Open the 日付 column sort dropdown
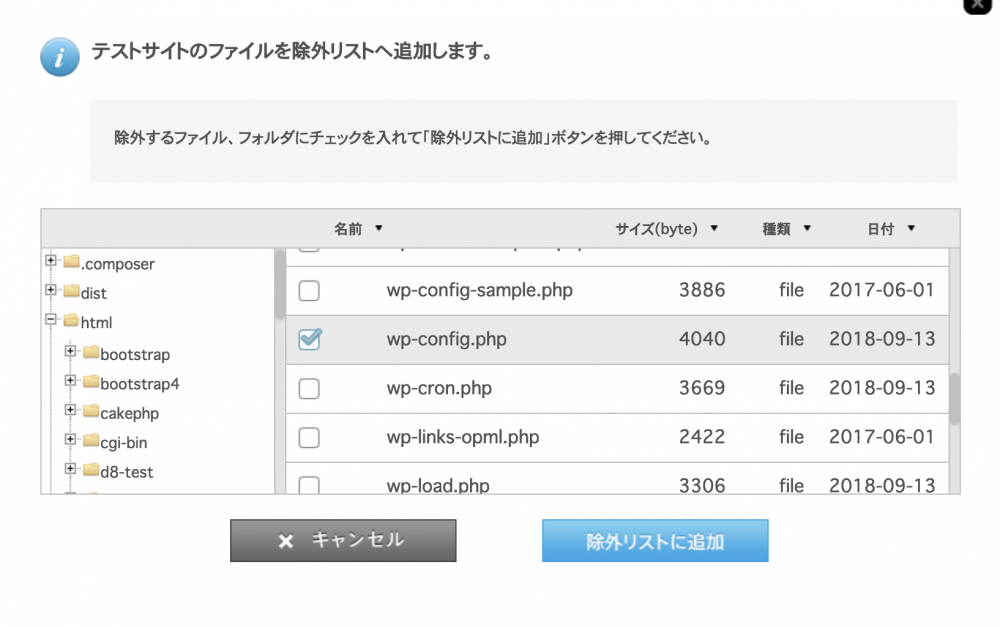 (x=912, y=228)
